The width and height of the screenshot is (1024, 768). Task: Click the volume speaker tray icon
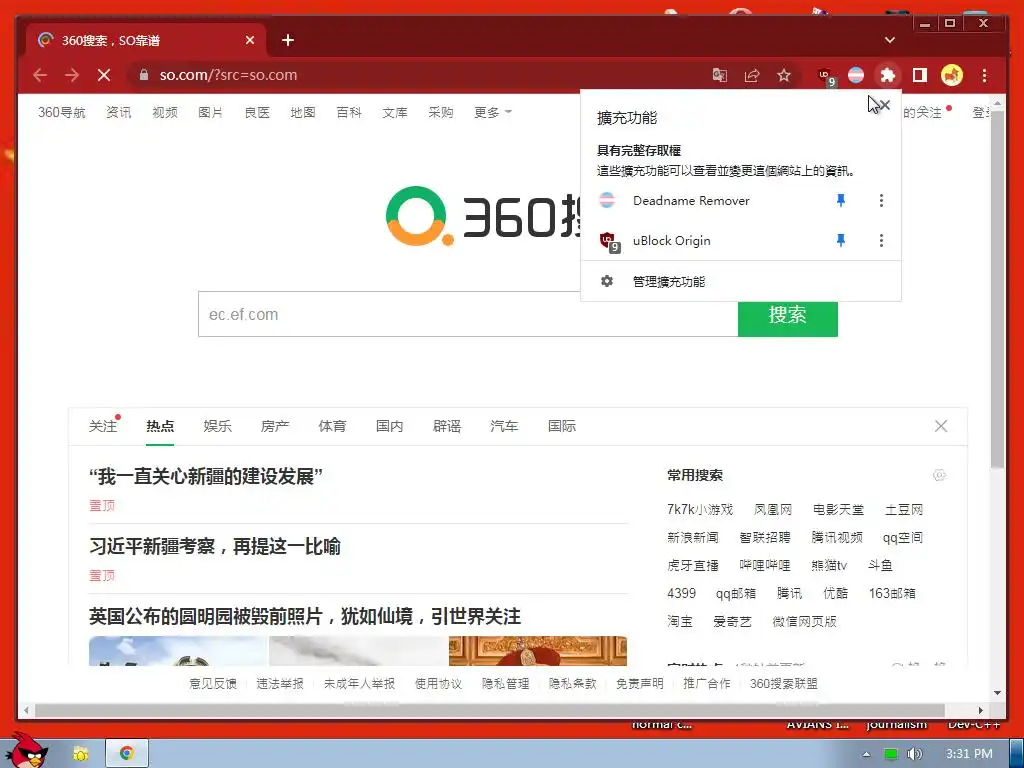[x=914, y=754]
